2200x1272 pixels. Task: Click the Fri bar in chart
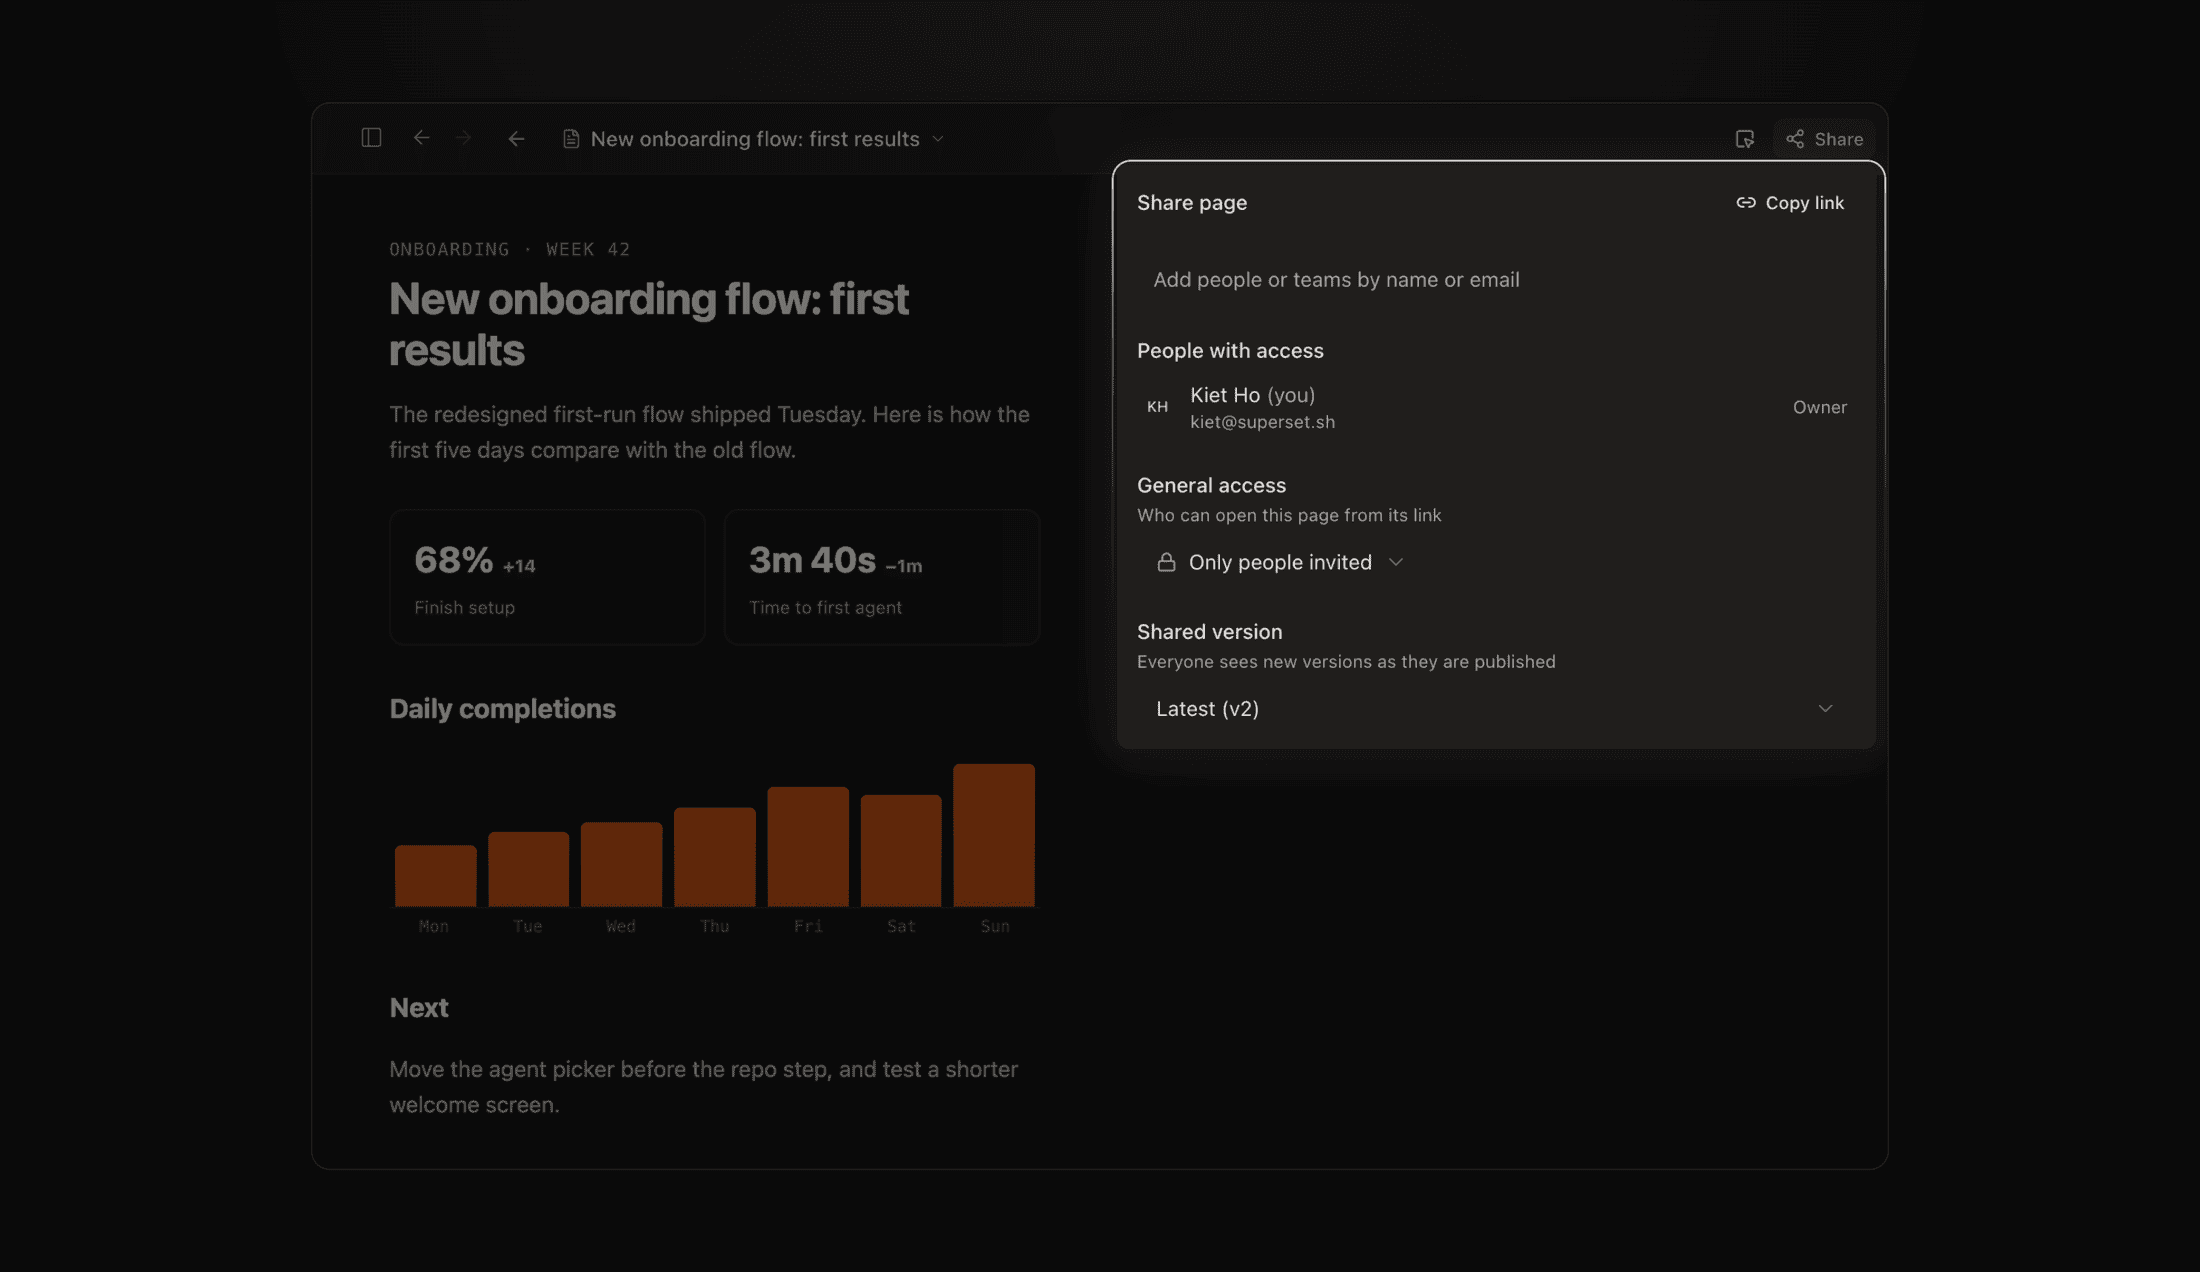click(x=808, y=846)
